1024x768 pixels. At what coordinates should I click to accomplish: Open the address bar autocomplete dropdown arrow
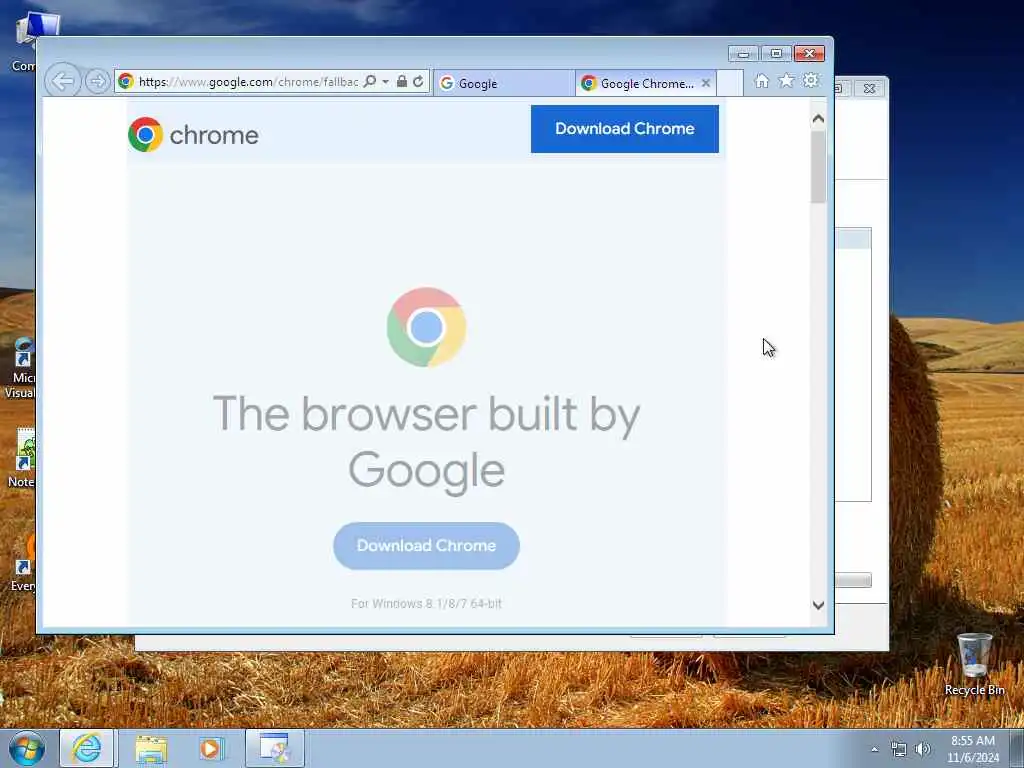pos(385,82)
